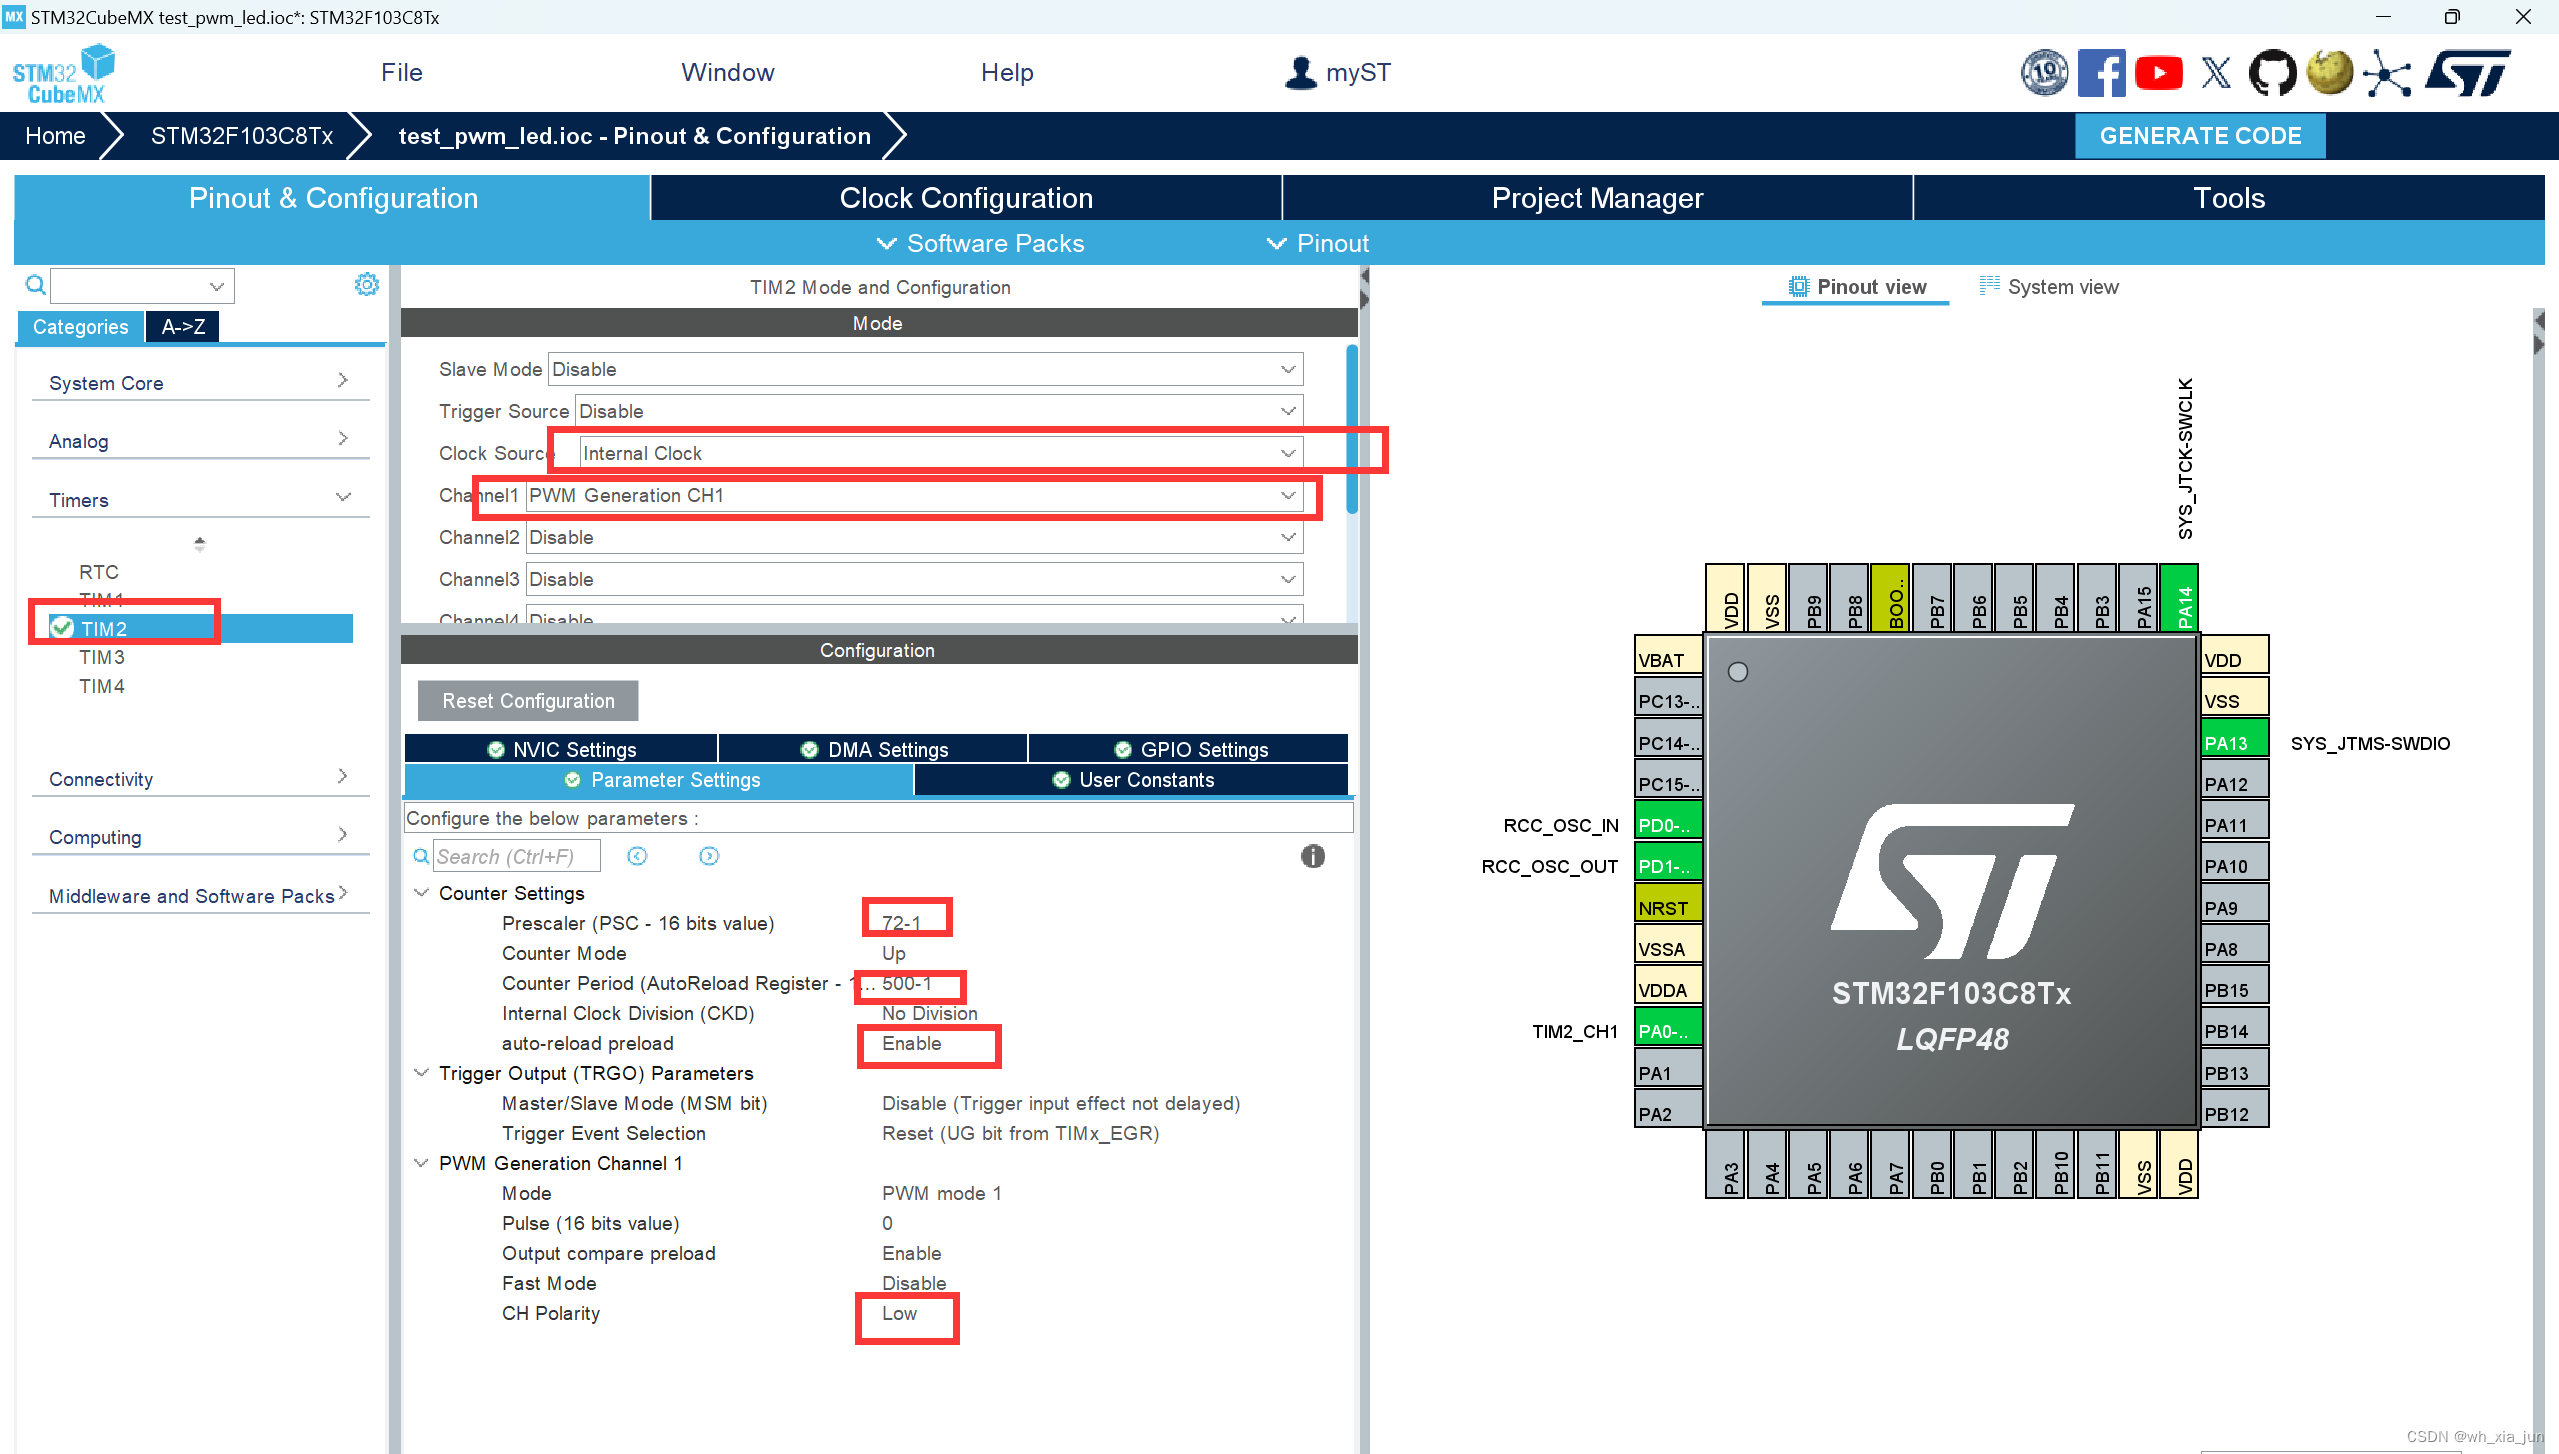2559x1454 pixels.
Task: Go to previous parameter search result arrow
Action: tap(637, 856)
